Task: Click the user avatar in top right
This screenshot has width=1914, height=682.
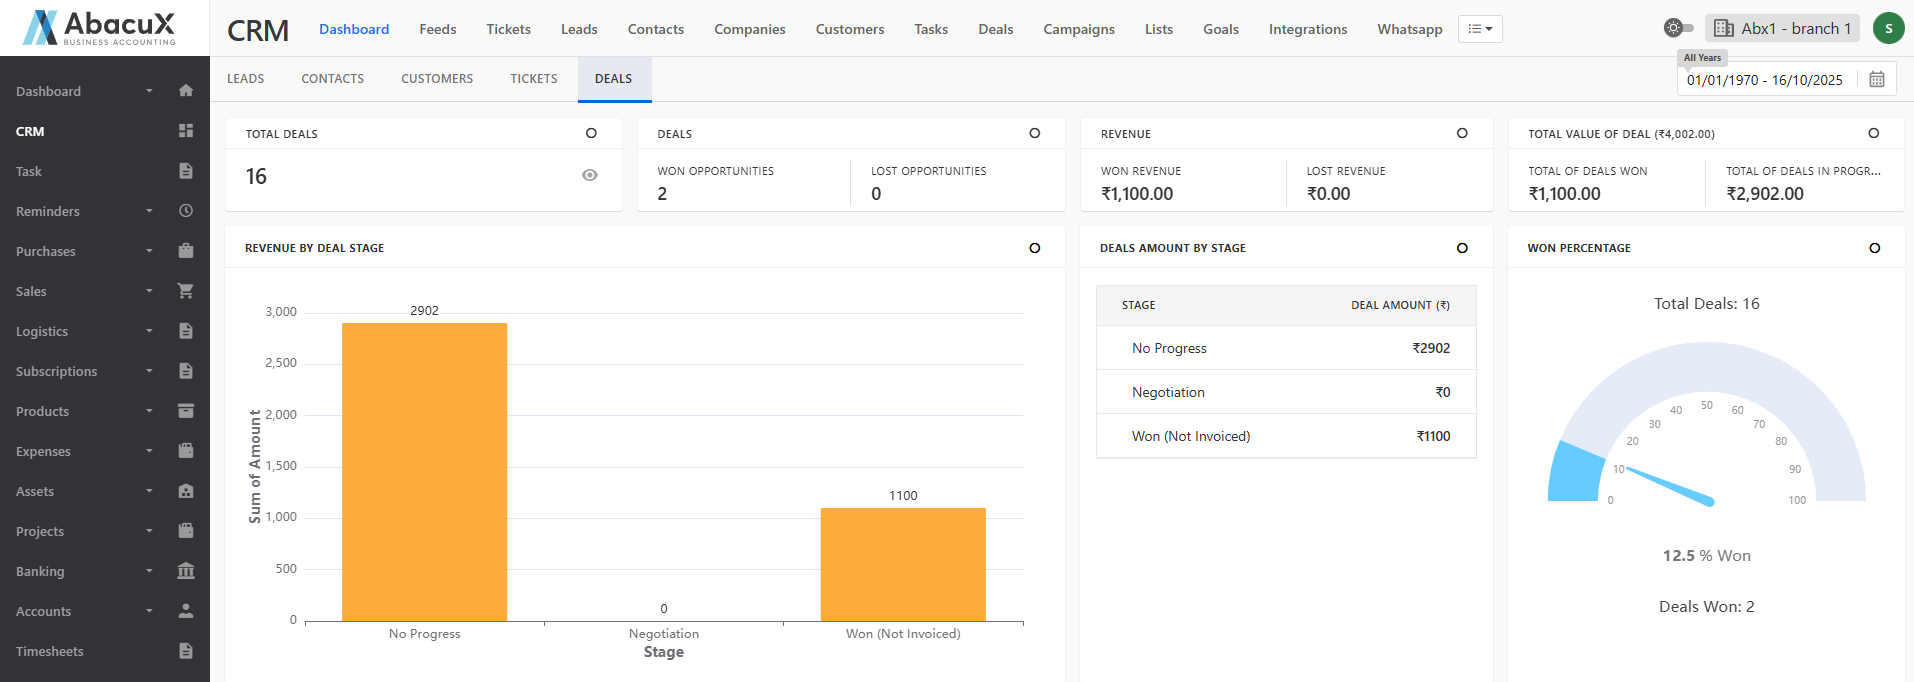Action: pyautogui.click(x=1887, y=29)
